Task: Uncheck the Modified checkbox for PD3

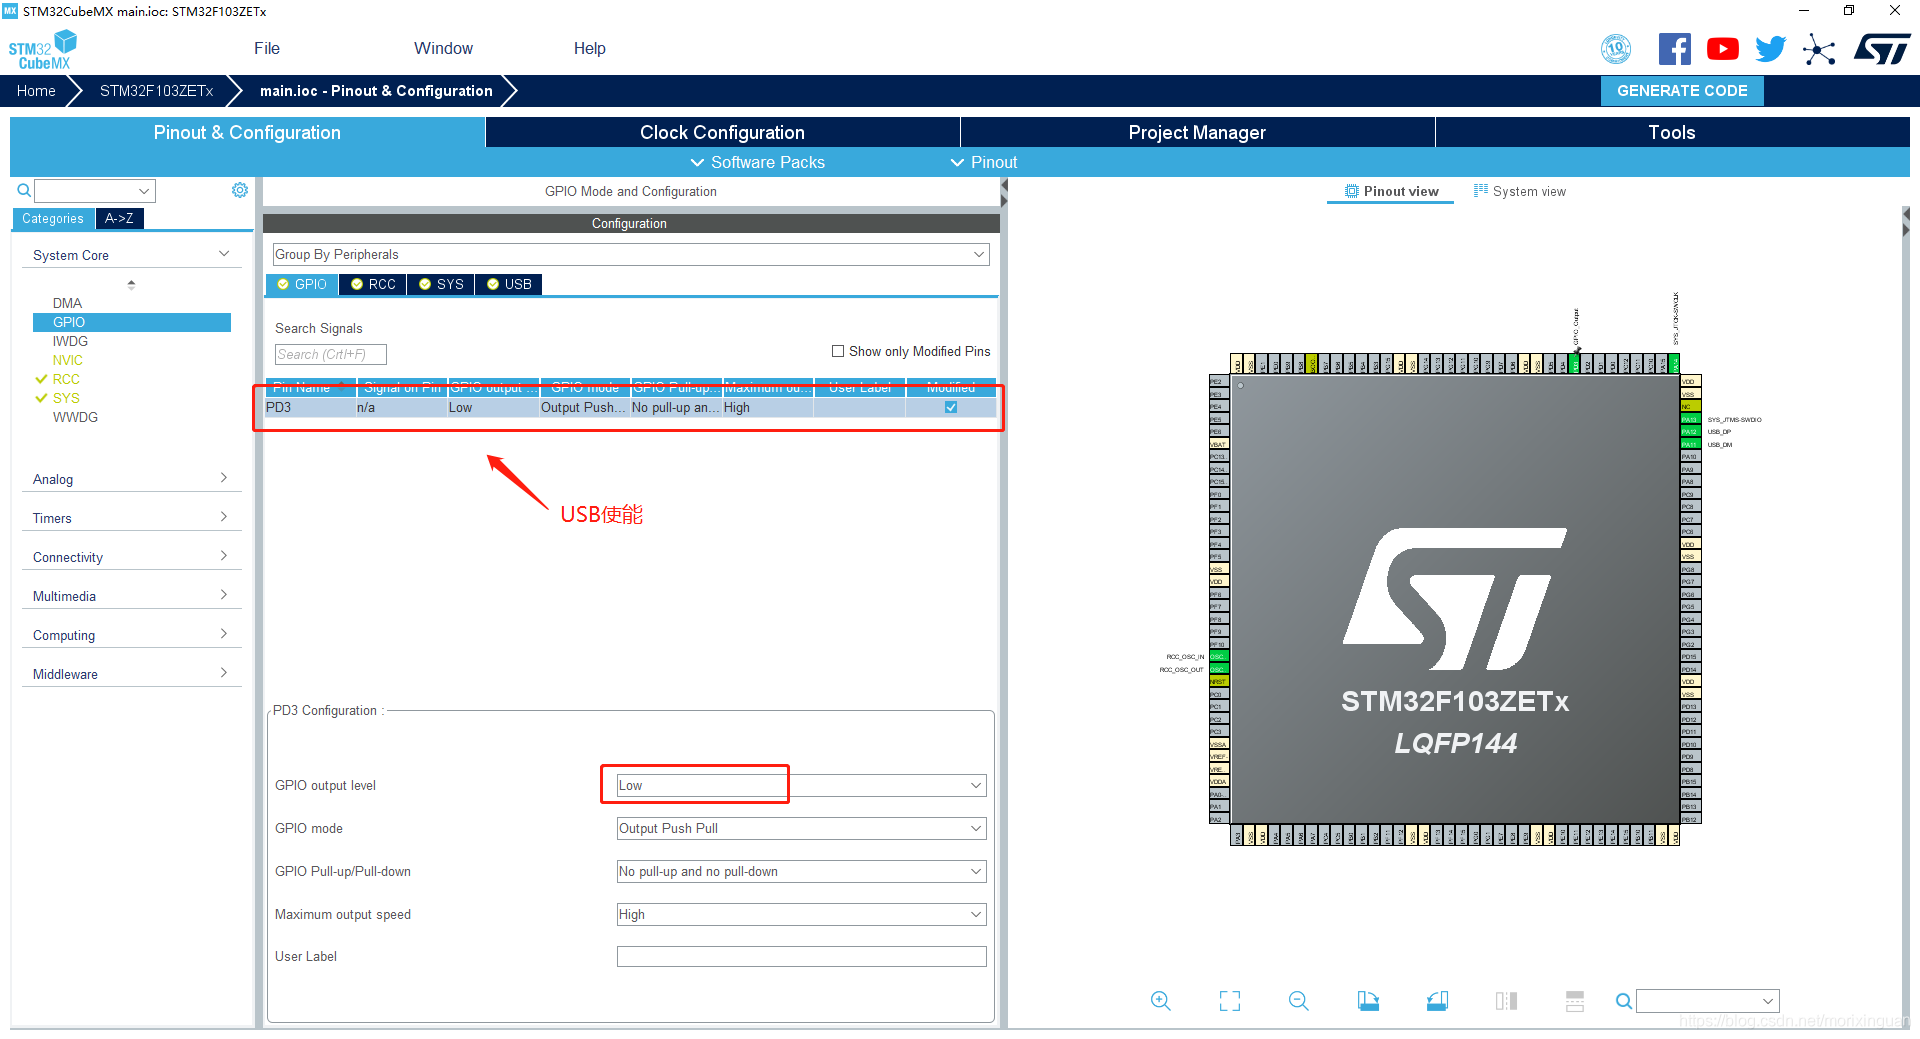Action: click(x=950, y=407)
